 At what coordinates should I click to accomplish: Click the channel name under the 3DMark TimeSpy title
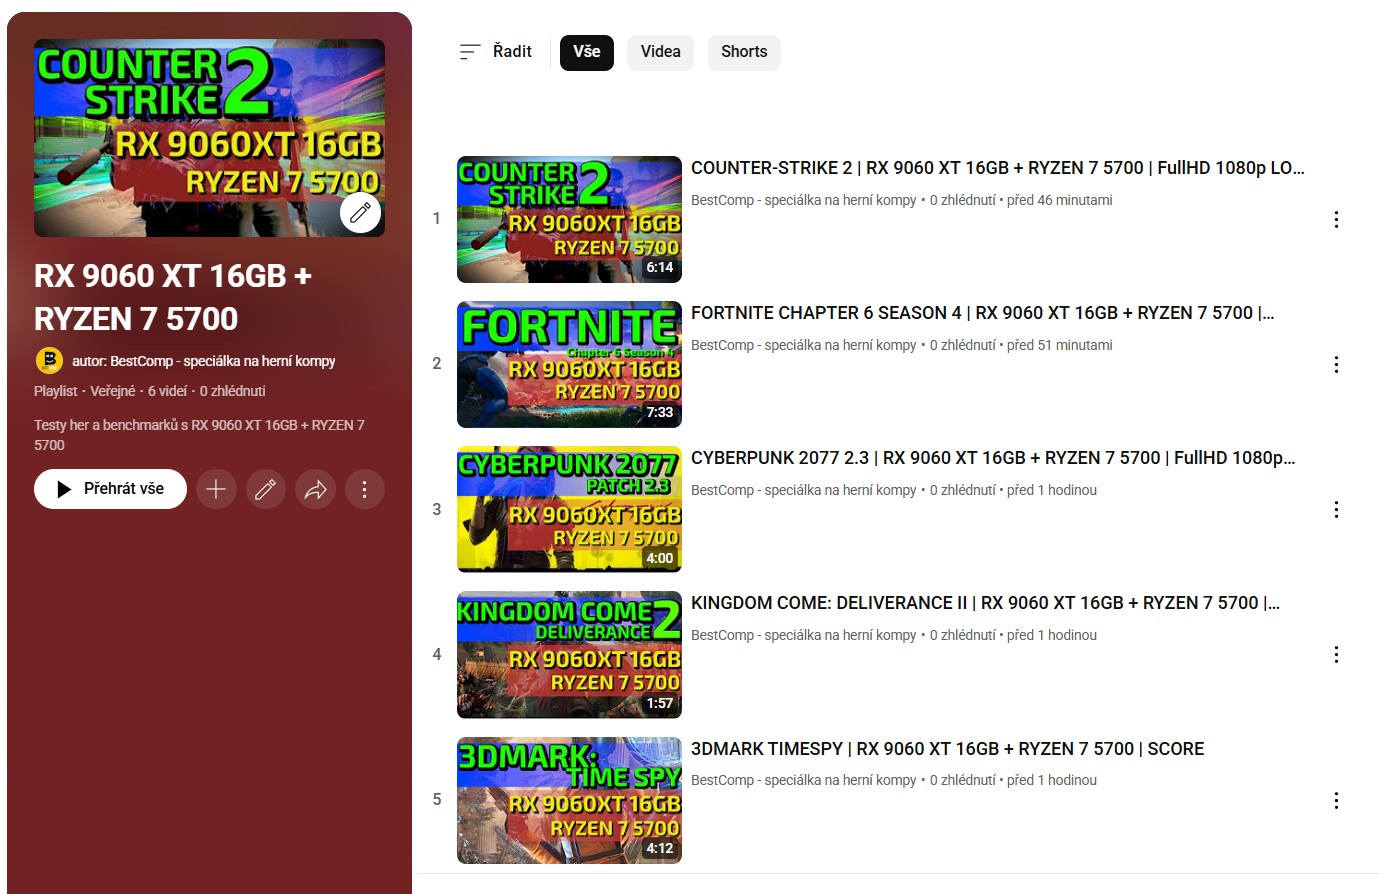[x=804, y=780]
